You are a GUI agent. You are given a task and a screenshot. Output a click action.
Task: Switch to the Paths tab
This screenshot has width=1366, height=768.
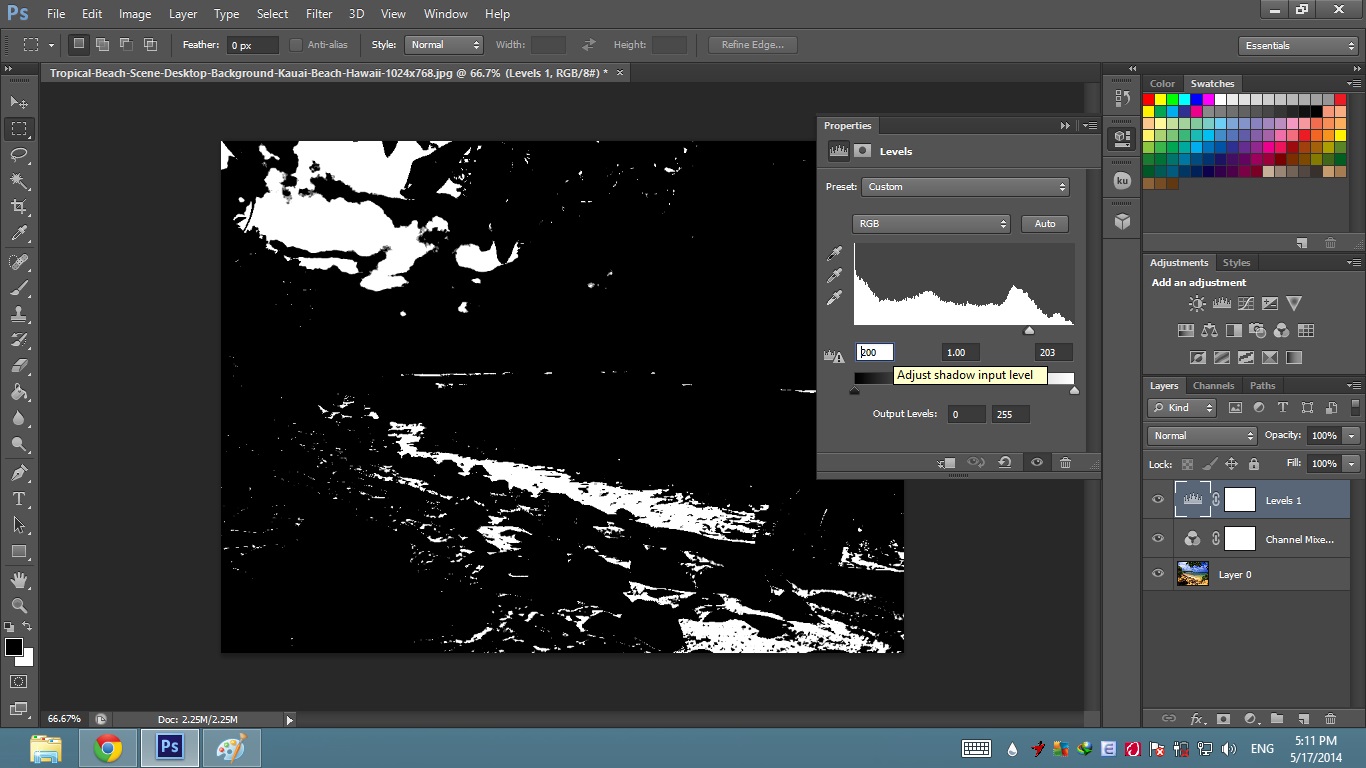tap(1263, 386)
